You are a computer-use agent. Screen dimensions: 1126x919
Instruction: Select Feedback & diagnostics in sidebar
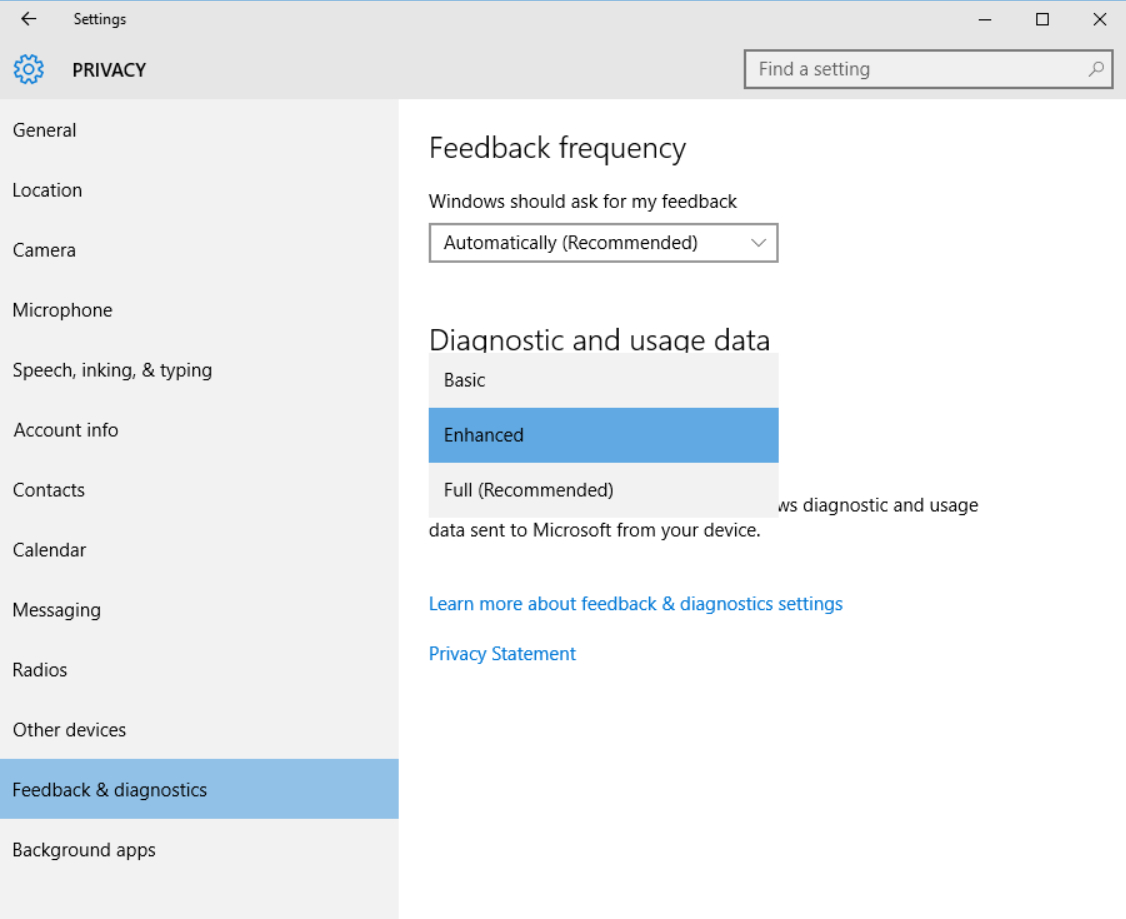[199, 789]
